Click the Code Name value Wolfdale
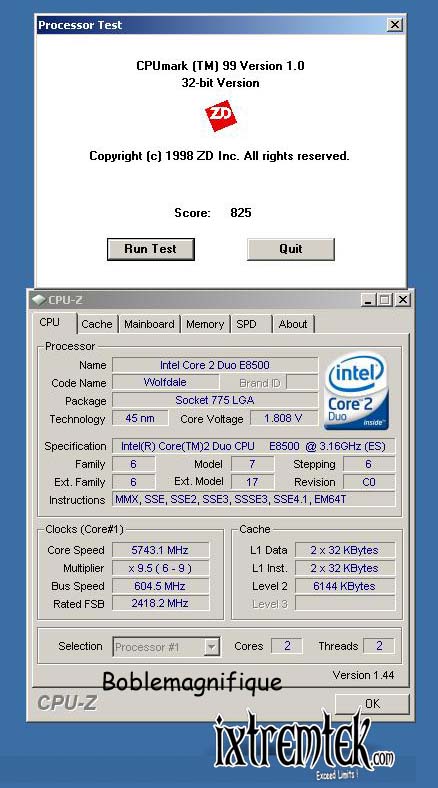 coord(165,382)
